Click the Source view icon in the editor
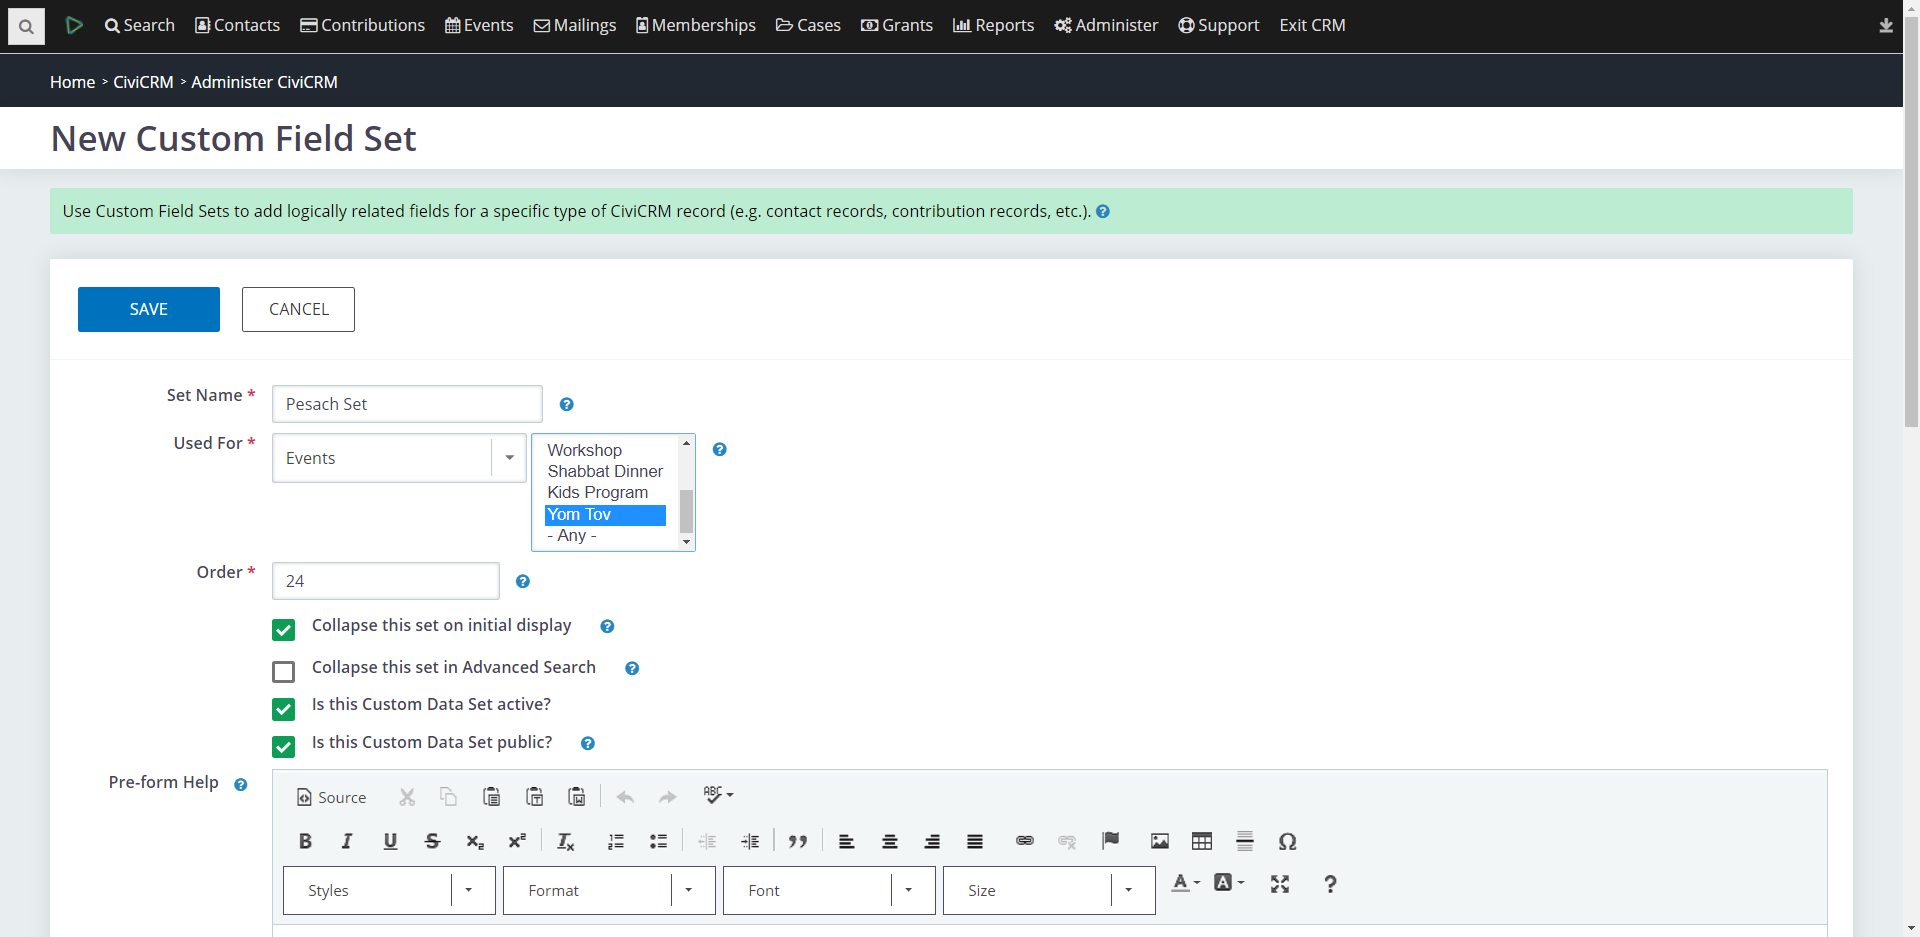 (331, 797)
